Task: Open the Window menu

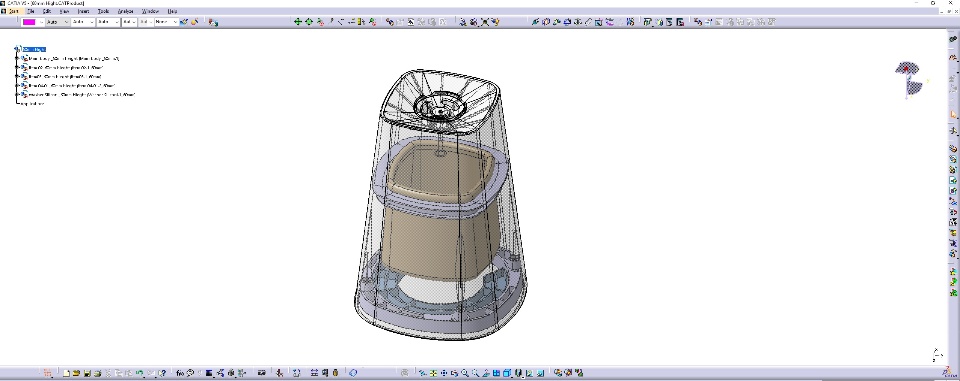Action: click(x=150, y=11)
